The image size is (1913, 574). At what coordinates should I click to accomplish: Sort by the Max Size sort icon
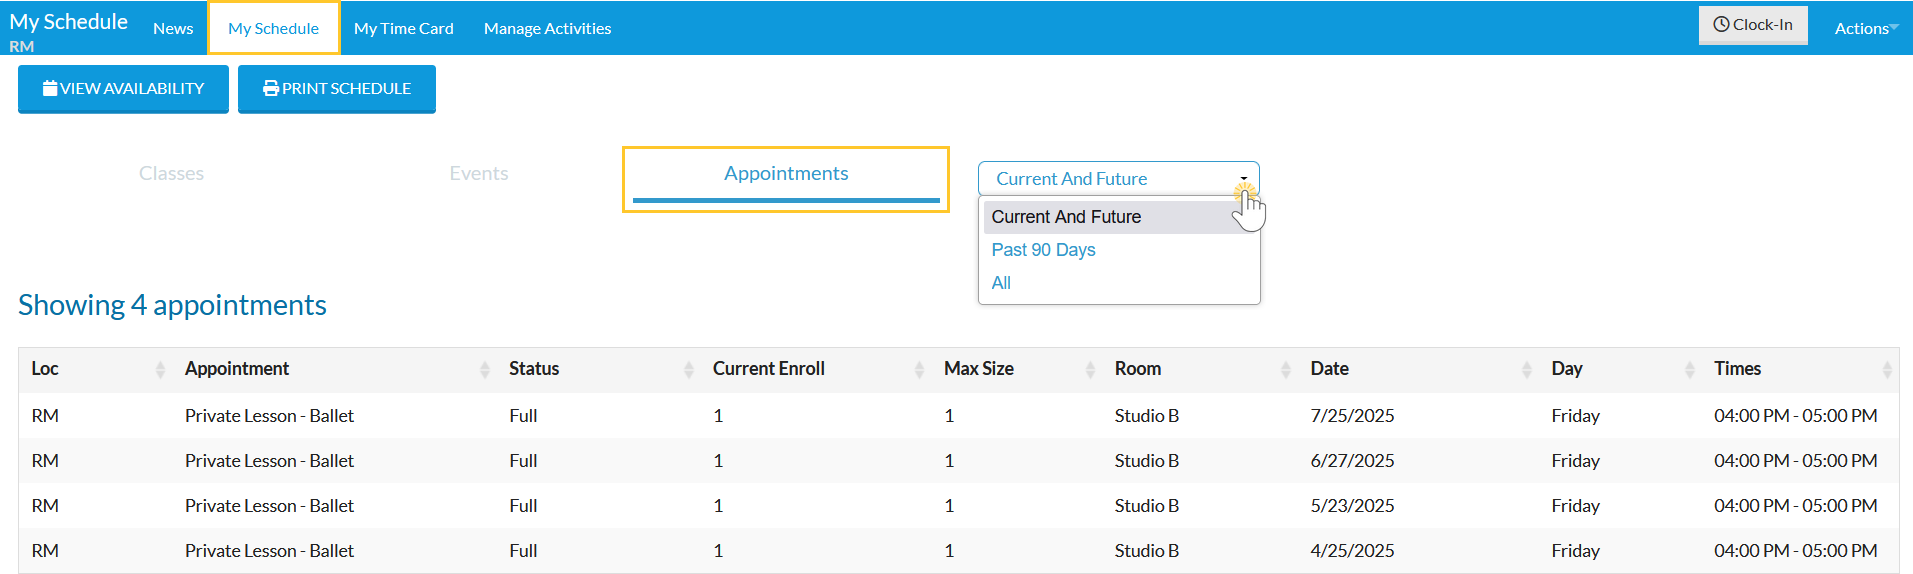(x=1090, y=370)
